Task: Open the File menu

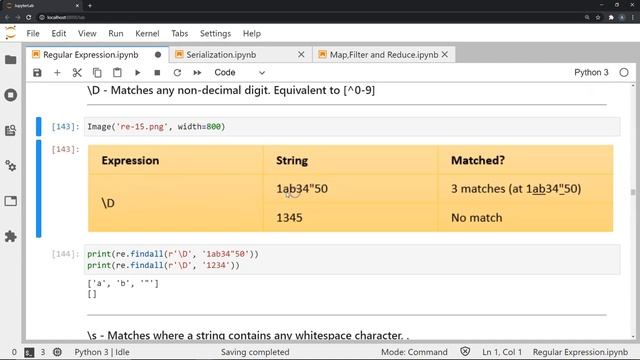Action: point(33,33)
